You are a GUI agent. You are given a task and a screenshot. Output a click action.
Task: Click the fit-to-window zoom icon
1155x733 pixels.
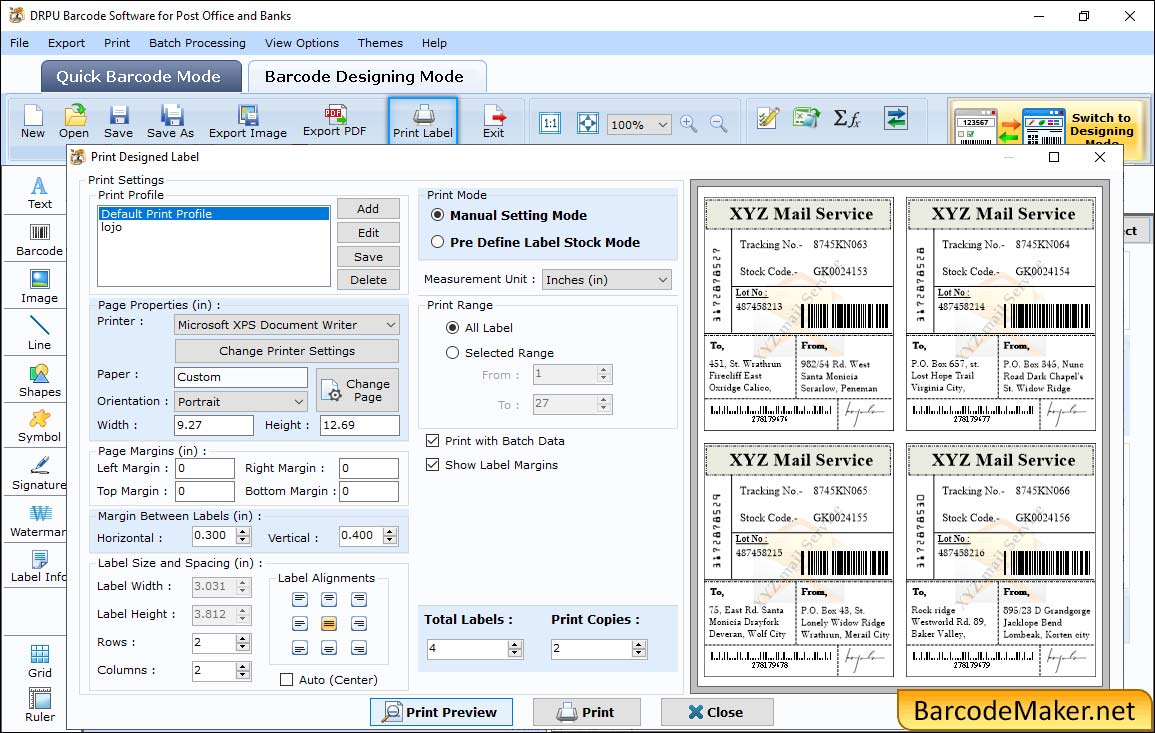pos(588,123)
